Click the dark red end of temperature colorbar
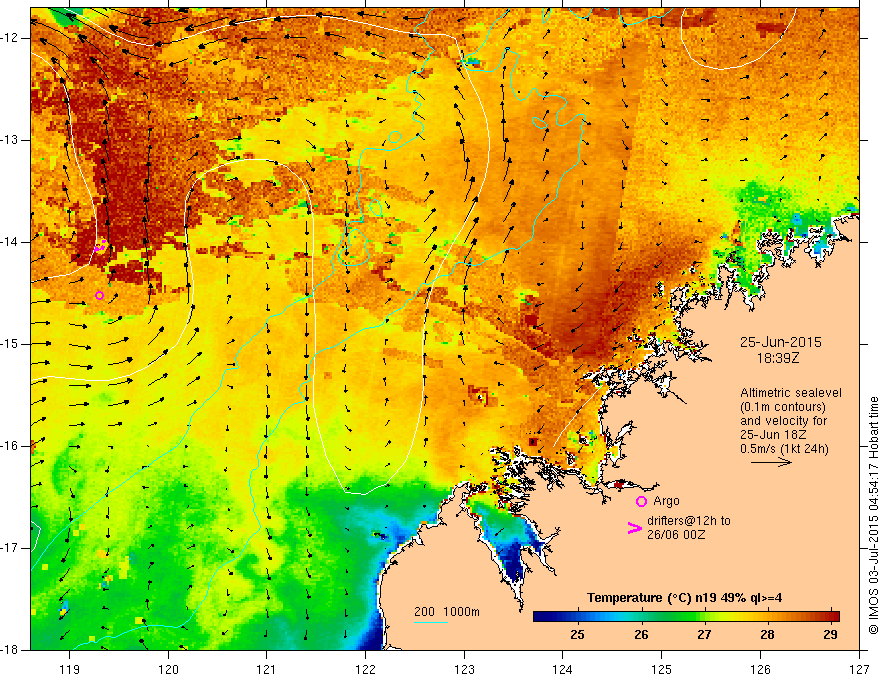This screenshot has height=680, width=880. [834, 617]
